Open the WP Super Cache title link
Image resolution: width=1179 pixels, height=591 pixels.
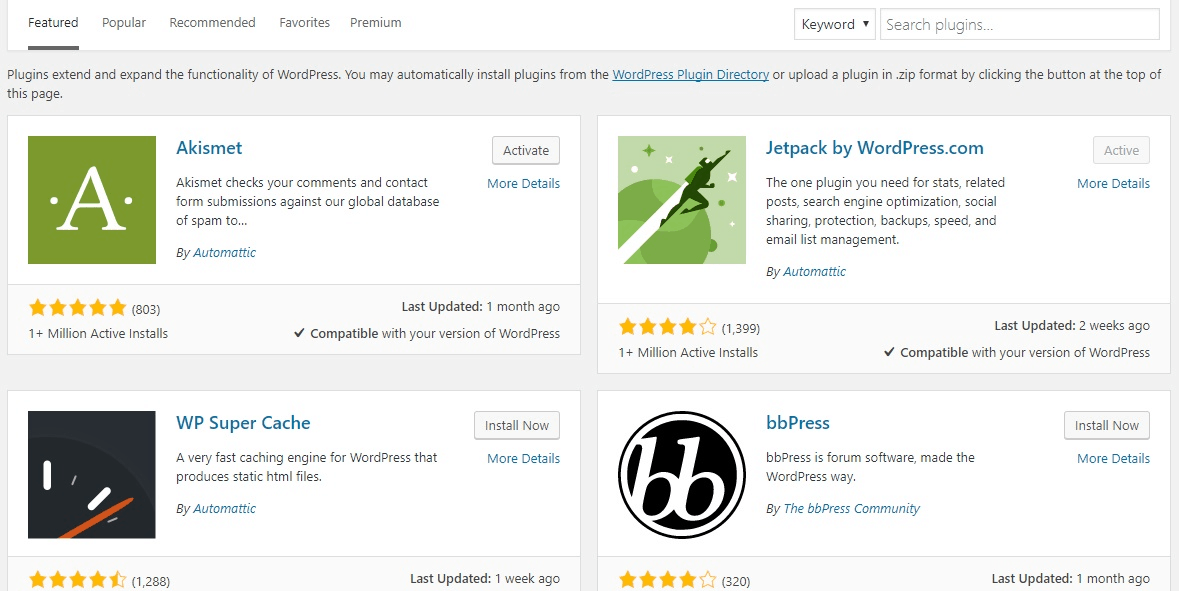243,423
